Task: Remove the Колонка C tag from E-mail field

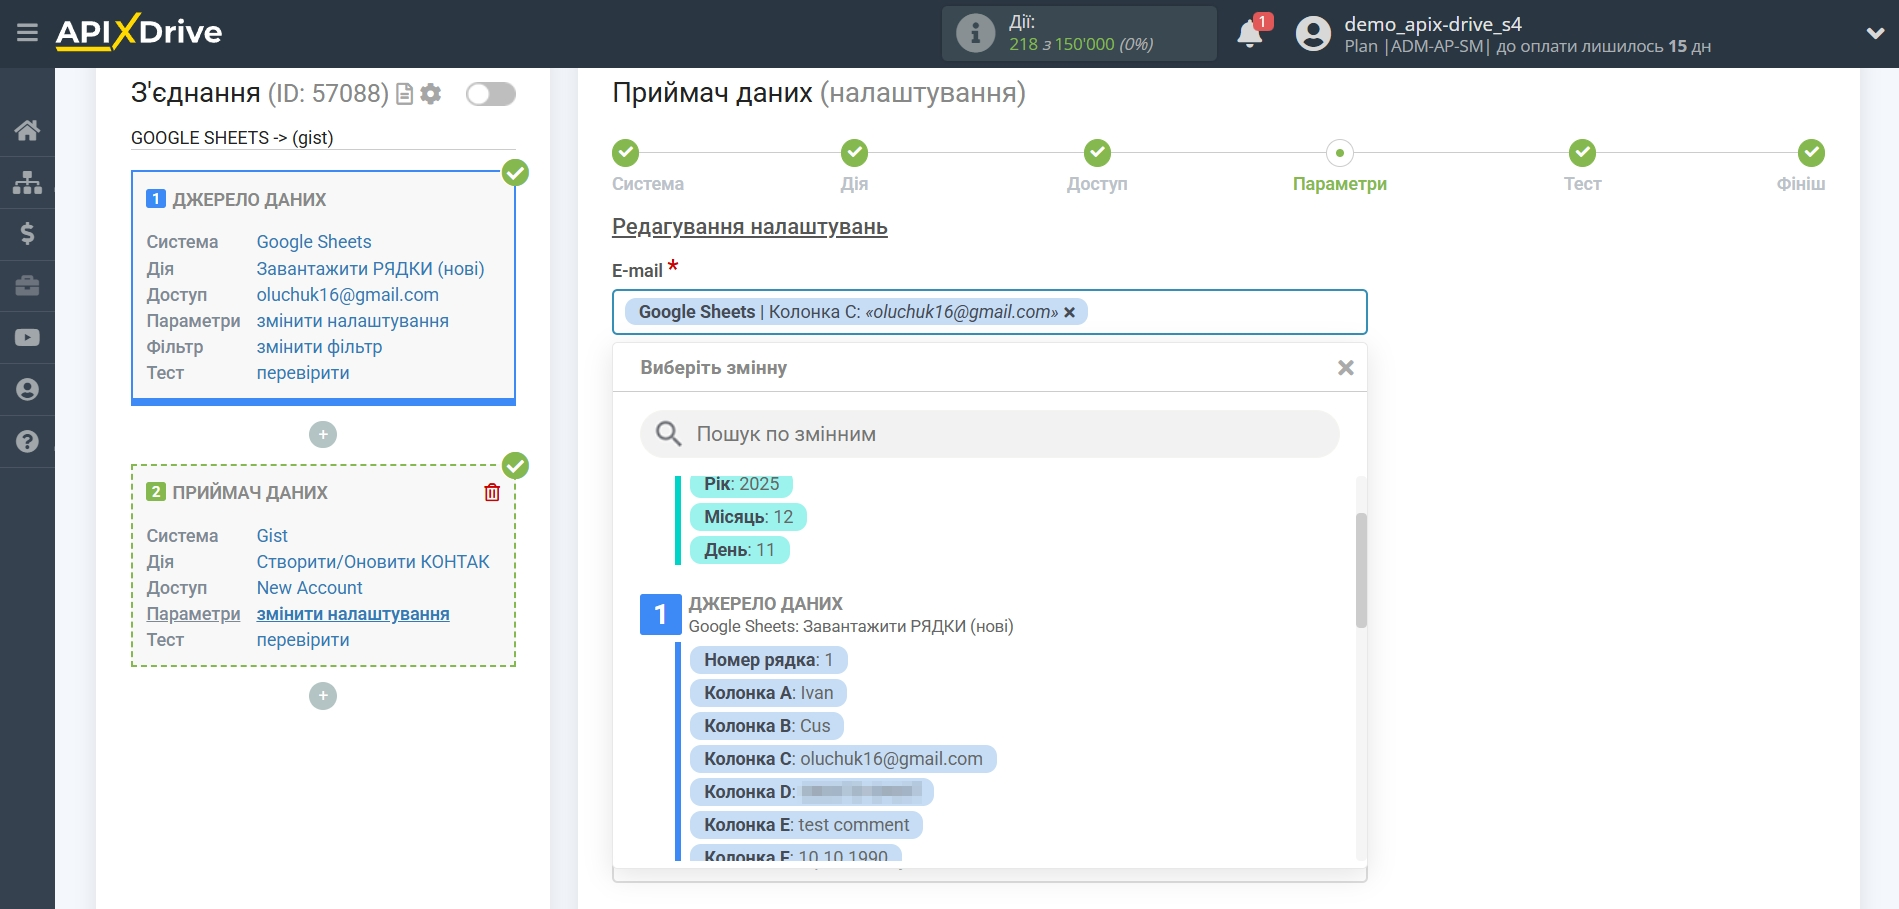Action: coord(1070,312)
